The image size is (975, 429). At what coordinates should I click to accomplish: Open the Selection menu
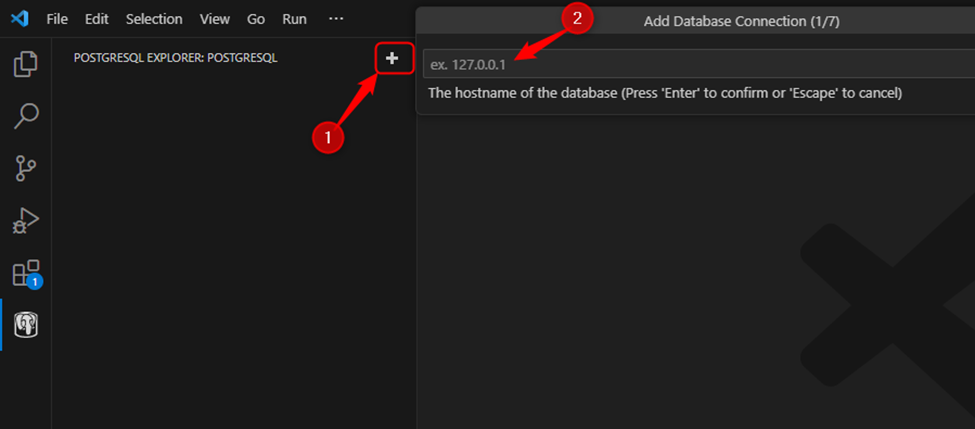pyautogui.click(x=154, y=19)
